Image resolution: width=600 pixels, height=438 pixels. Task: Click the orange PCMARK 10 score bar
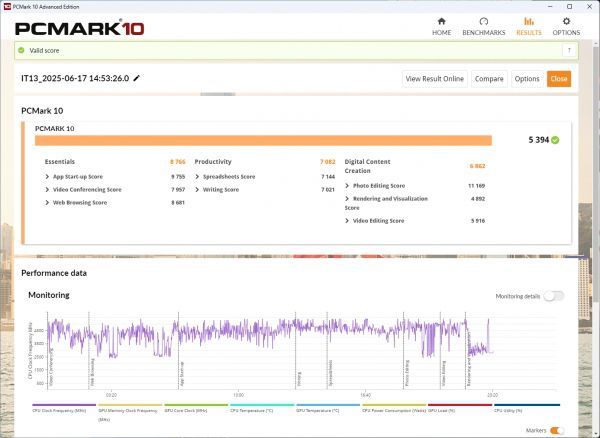[x=263, y=140]
